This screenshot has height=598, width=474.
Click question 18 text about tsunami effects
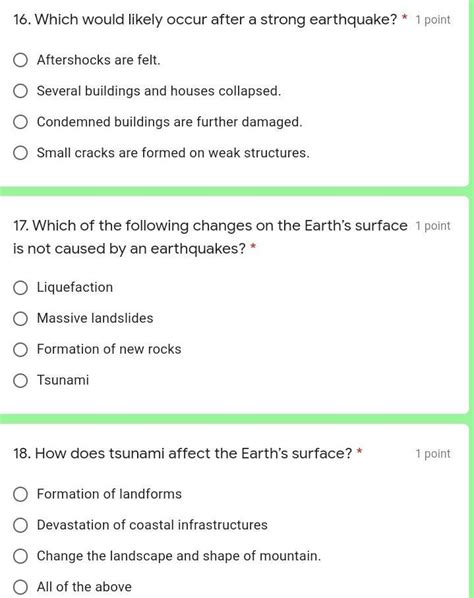[x=183, y=453]
